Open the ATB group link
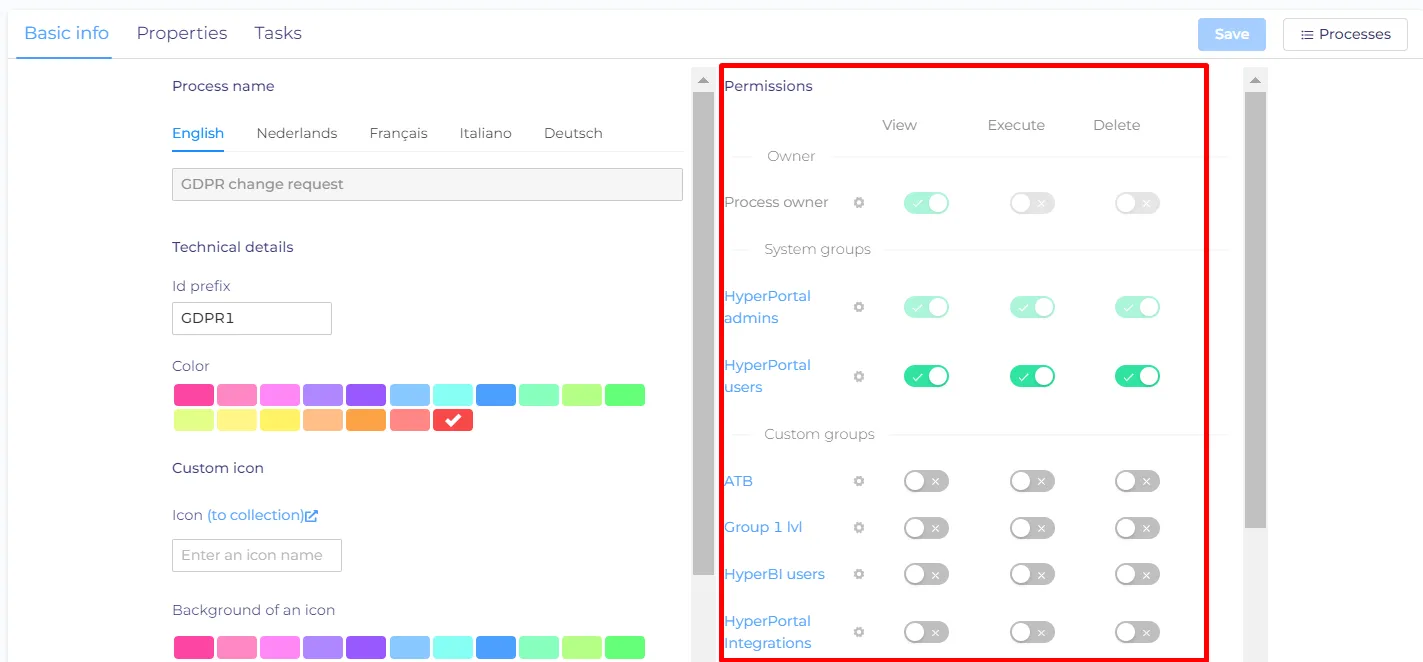 click(x=738, y=481)
